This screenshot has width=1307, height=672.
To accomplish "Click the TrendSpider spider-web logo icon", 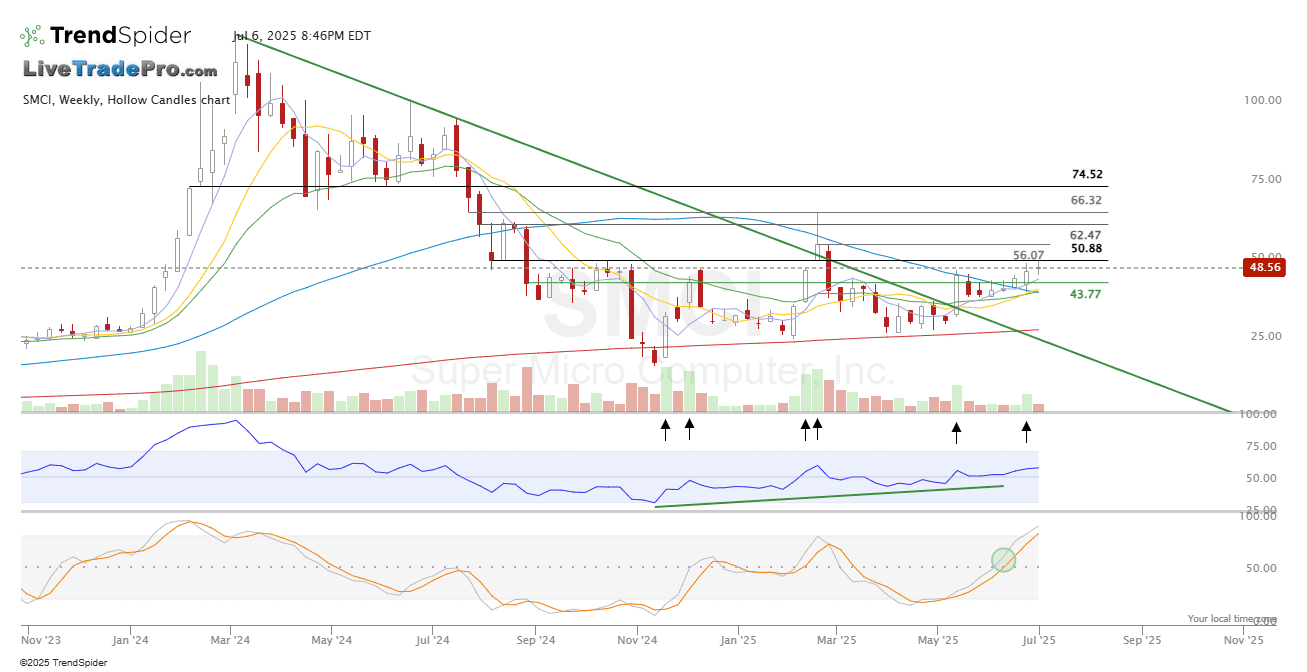I will pyautogui.click(x=32, y=36).
